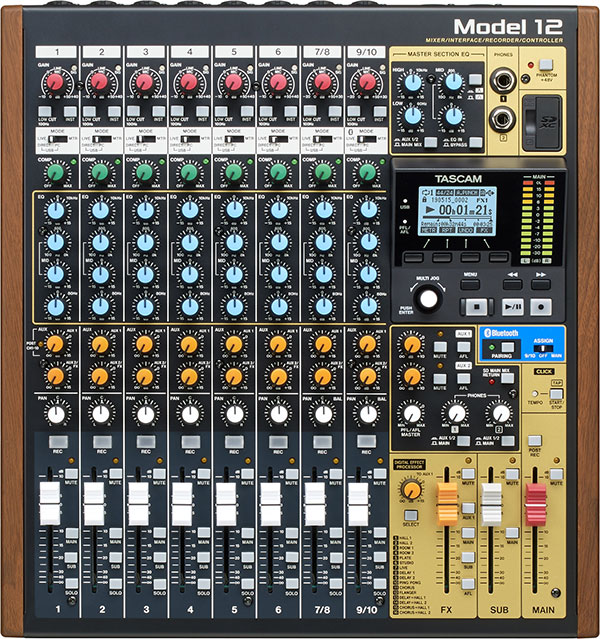Touch the AUX 2/FX knob on channel 9/10
This screenshot has height=639, width=600.
click(x=368, y=377)
